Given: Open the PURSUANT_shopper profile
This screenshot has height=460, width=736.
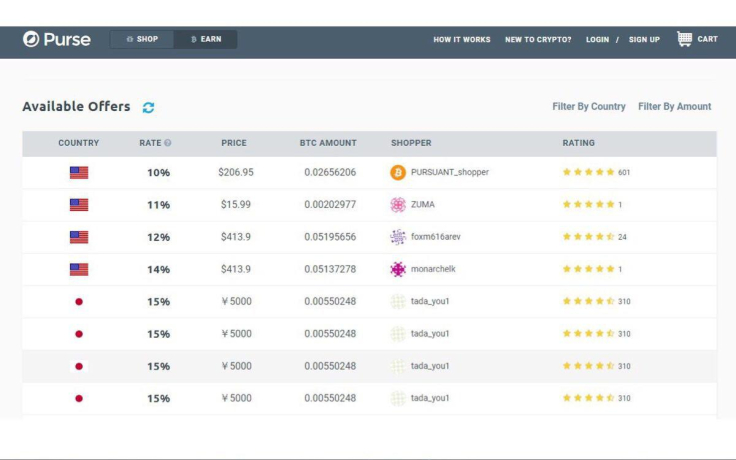Looking at the screenshot, I should point(450,172).
